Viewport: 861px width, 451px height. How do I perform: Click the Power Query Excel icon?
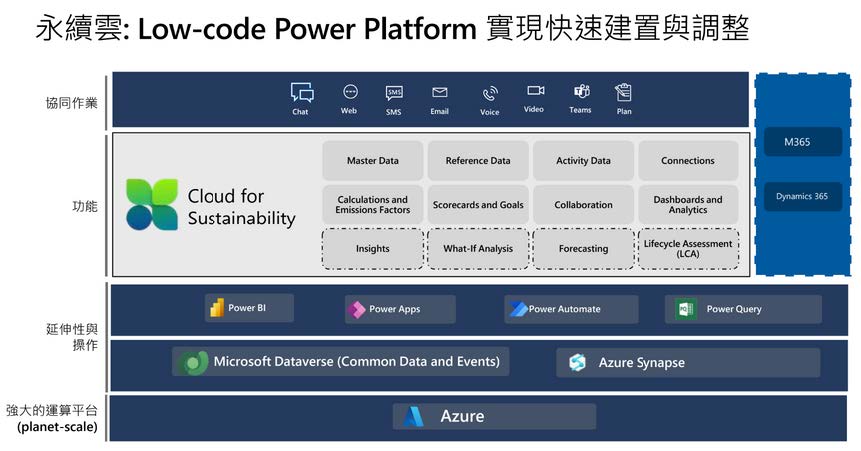tap(685, 309)
